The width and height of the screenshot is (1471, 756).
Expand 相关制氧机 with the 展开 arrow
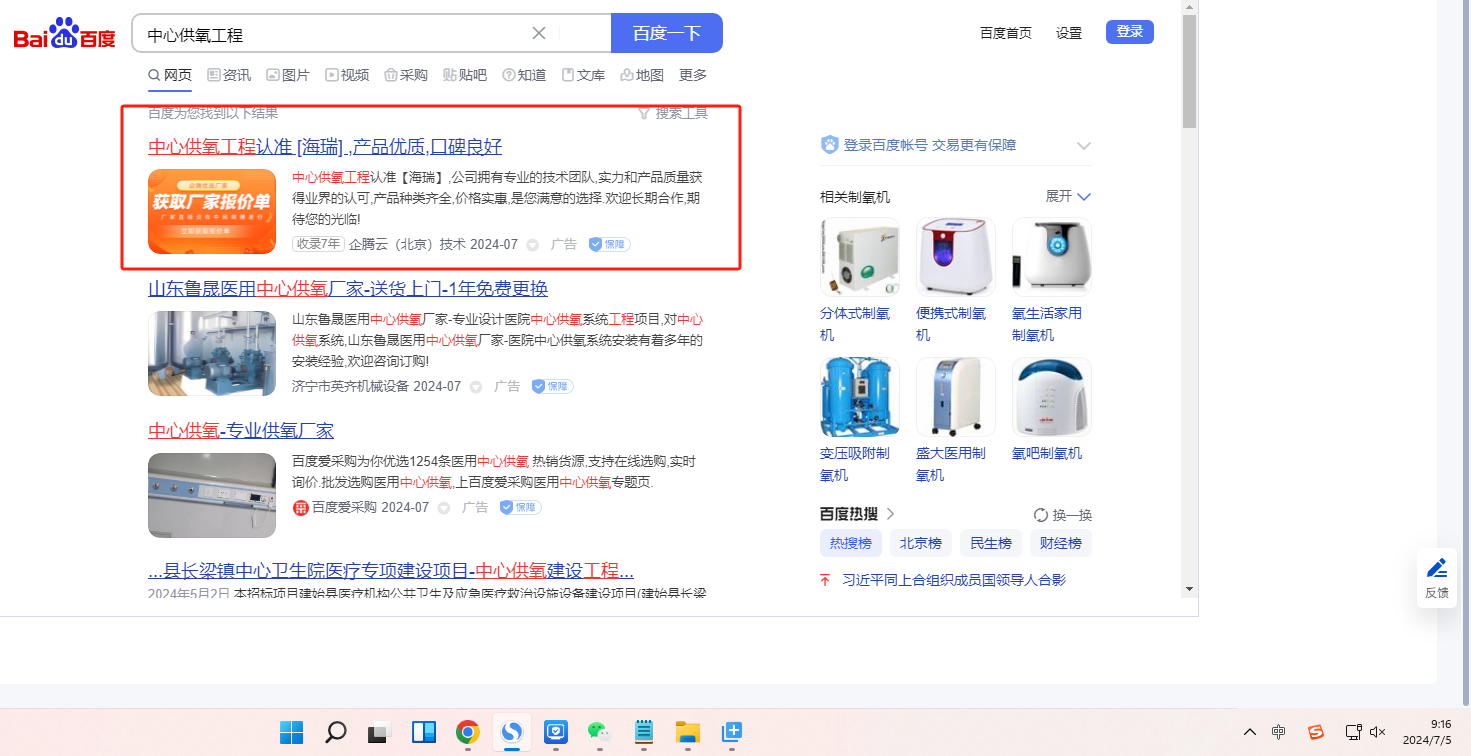pos(1084,197)
